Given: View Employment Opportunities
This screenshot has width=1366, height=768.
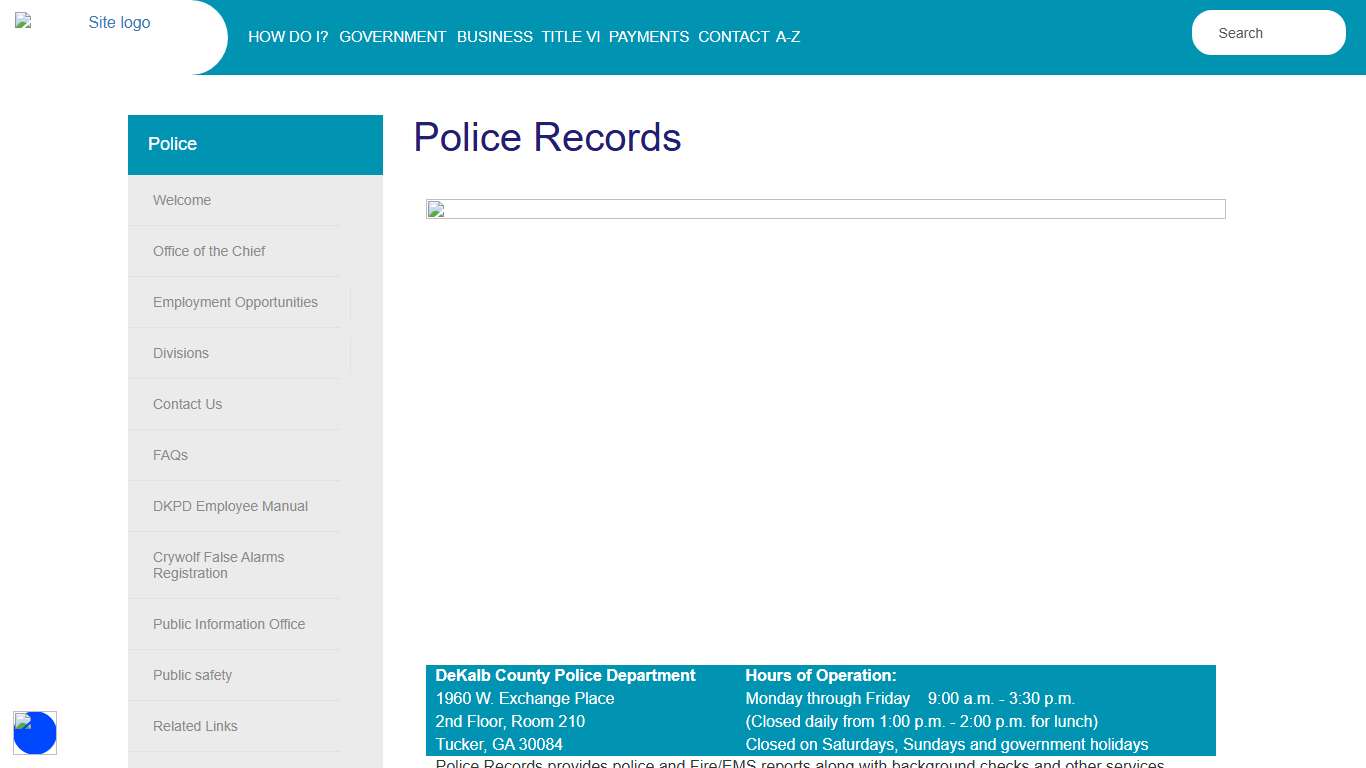Looking at the screenshot, I should (x=236, y=302).
